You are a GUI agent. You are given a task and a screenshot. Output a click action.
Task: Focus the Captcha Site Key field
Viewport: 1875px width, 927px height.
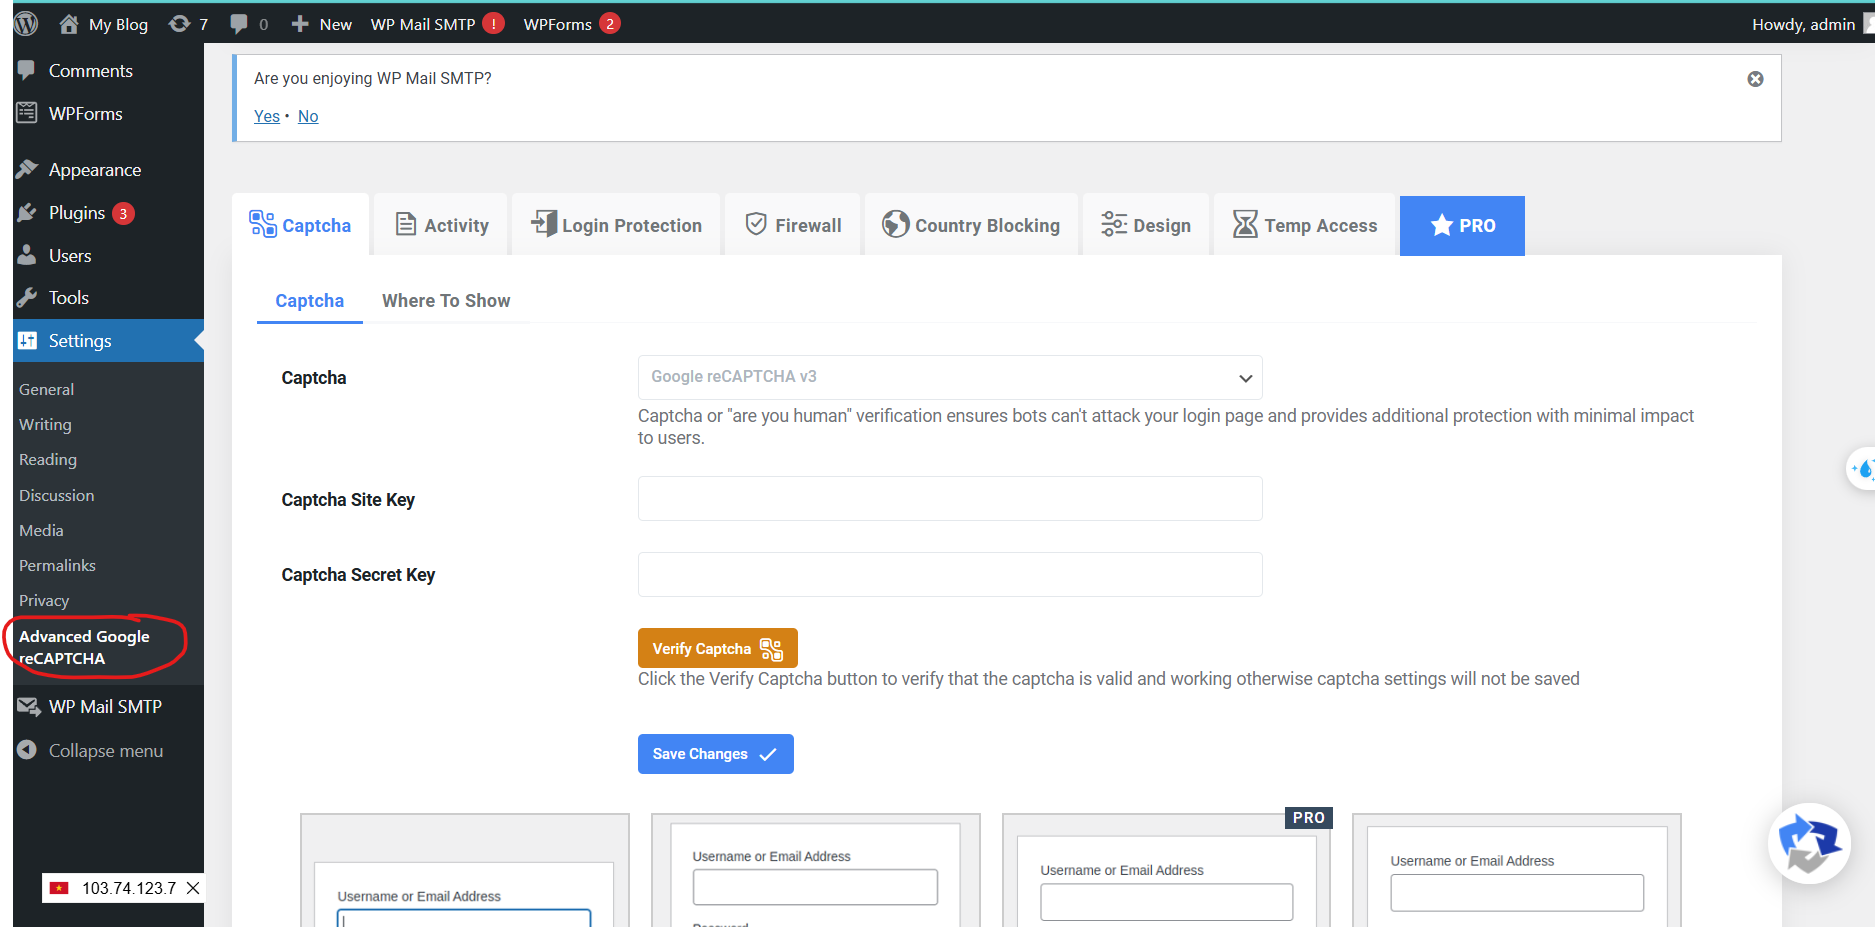[x=950, y=498]
